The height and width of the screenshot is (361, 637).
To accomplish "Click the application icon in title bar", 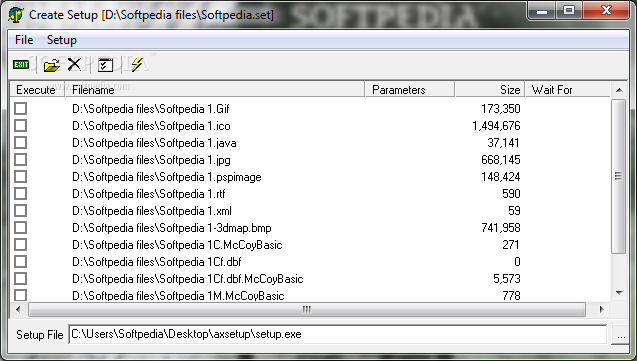I will (16, 15).
